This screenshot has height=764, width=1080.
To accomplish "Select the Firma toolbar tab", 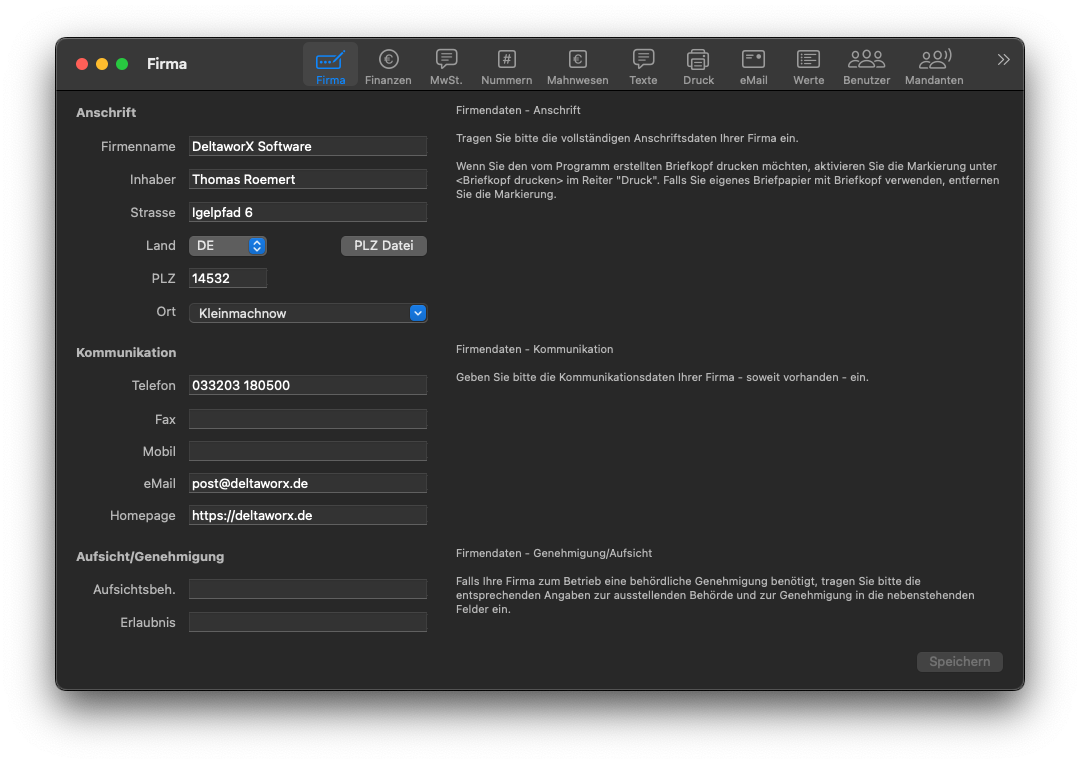I will coord(330,66).
